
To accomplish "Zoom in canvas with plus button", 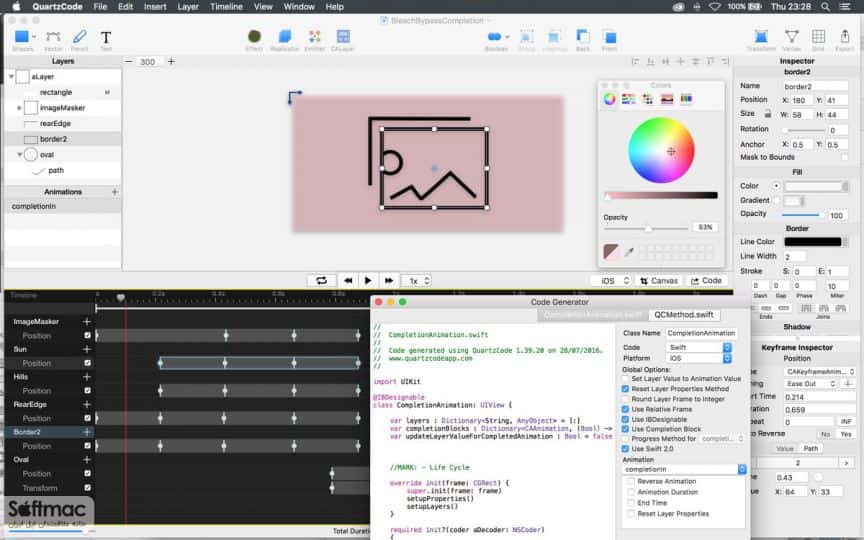I will coord(171,61).
